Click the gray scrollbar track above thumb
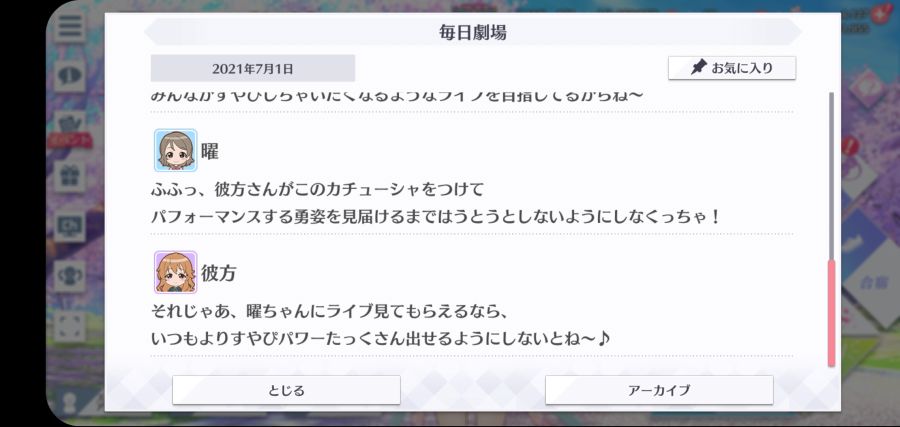The image size is (900, 427). tap(831, 175)
